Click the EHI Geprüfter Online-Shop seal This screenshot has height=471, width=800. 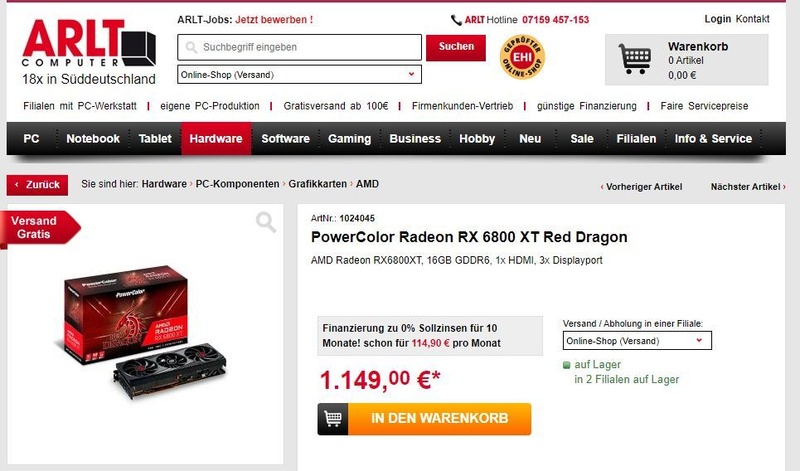(522, 57)
